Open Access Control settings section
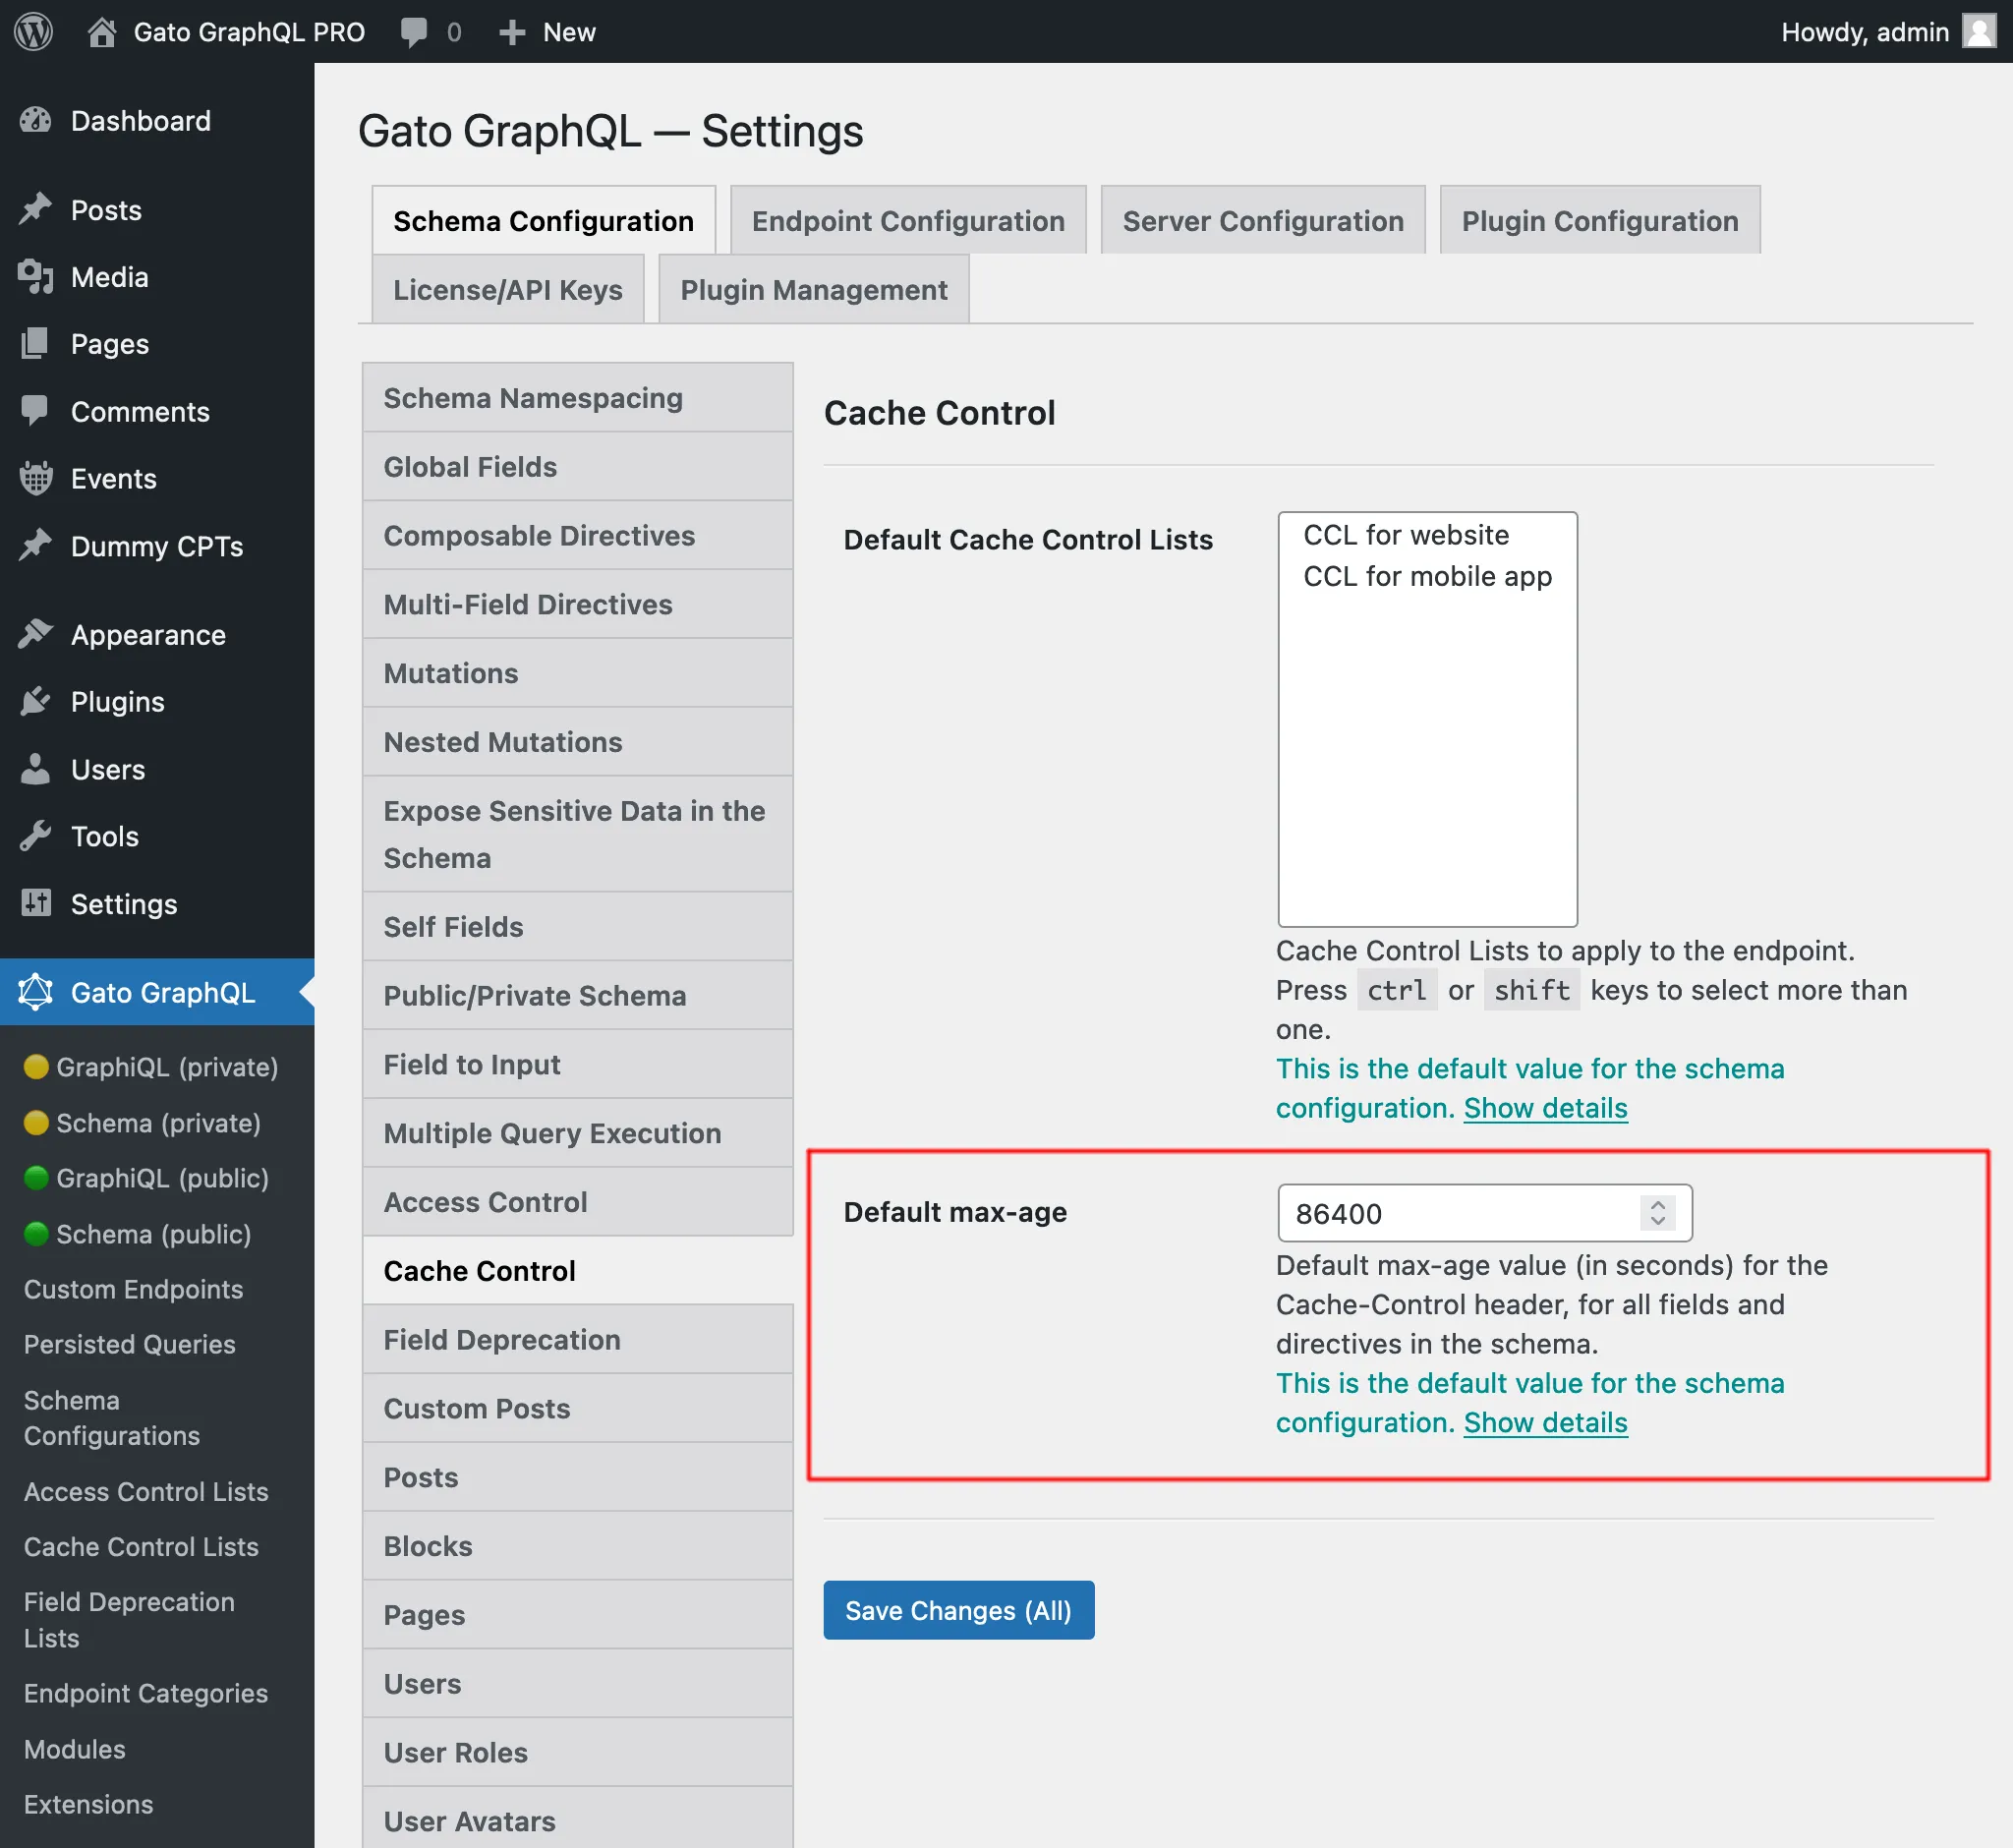2013x1848 pixels. pyautogui.click(x=578, y=1202)
